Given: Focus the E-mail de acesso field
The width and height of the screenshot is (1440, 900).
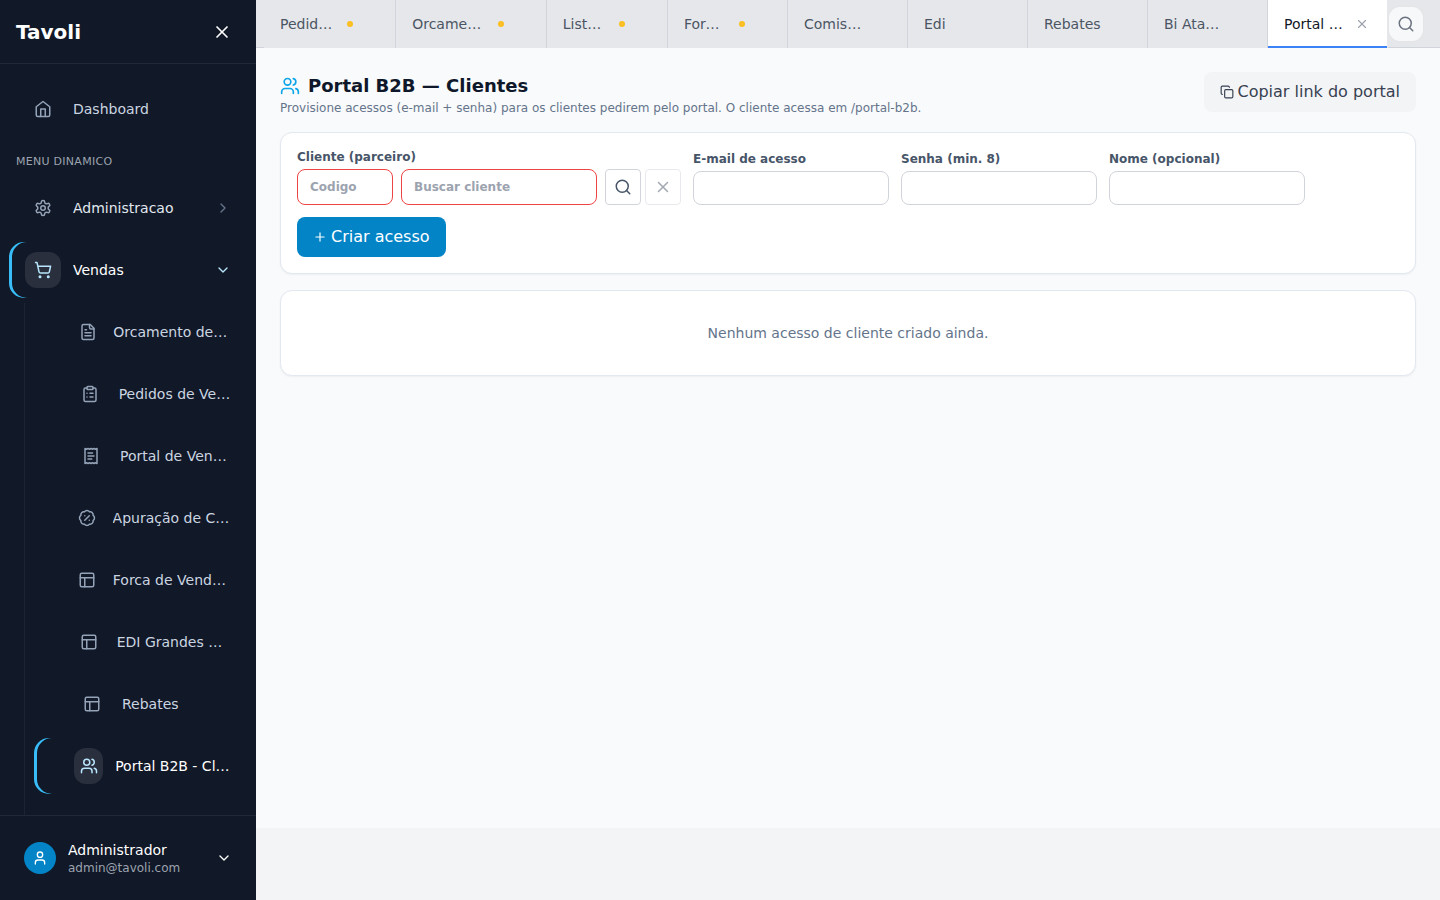Looking at the screenshot, I should click(791, 188).
